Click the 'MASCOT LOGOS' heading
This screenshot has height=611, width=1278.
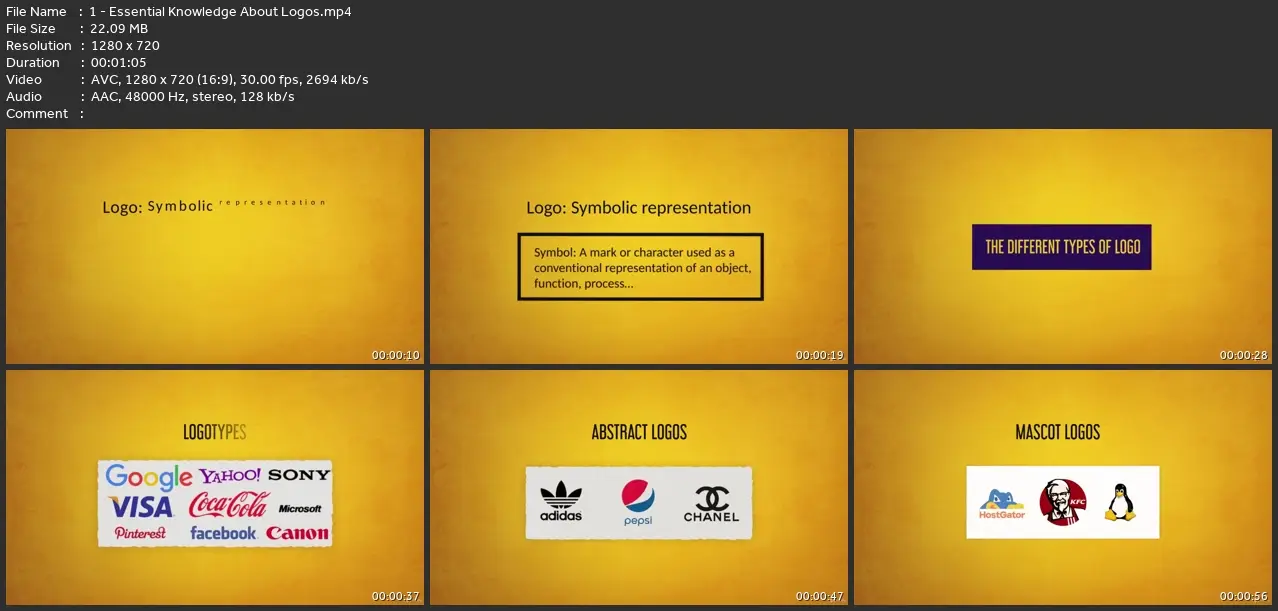click(1057, 432)
